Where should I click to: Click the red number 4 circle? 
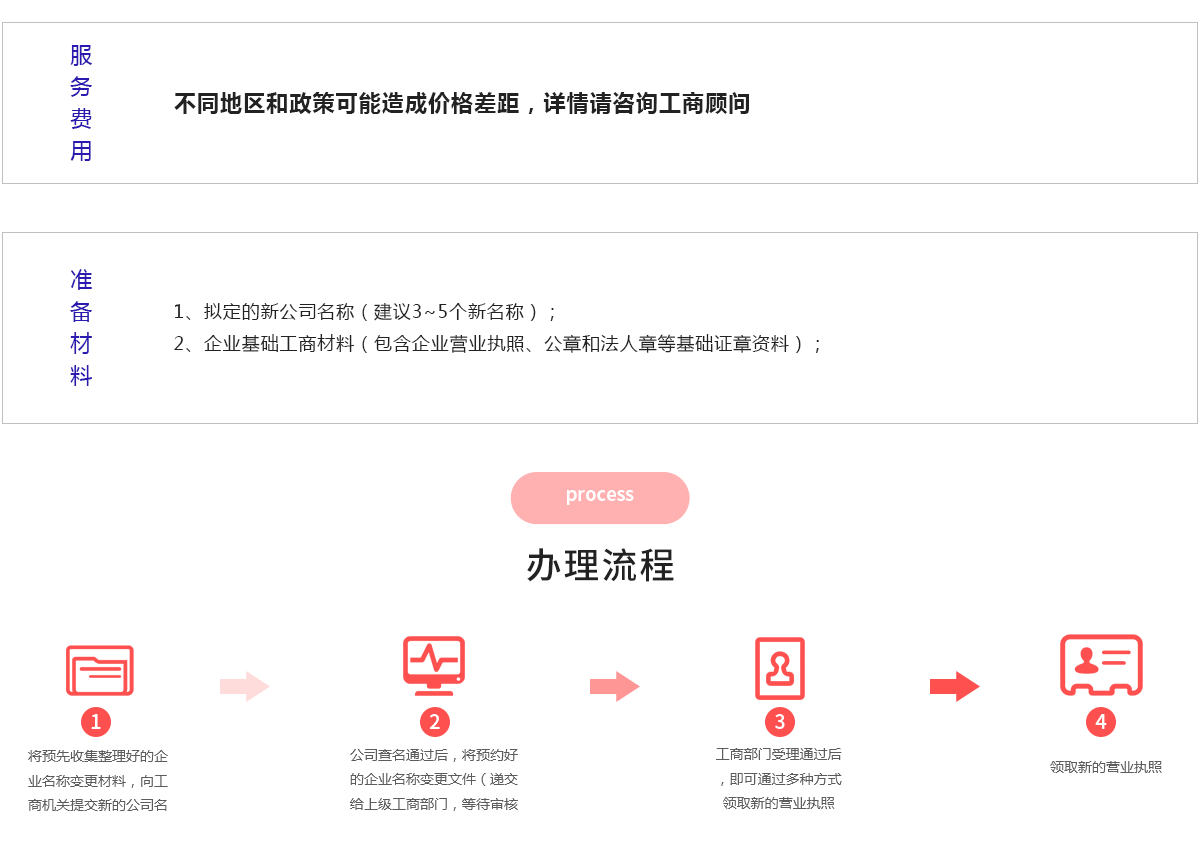tap(1101, 721)
